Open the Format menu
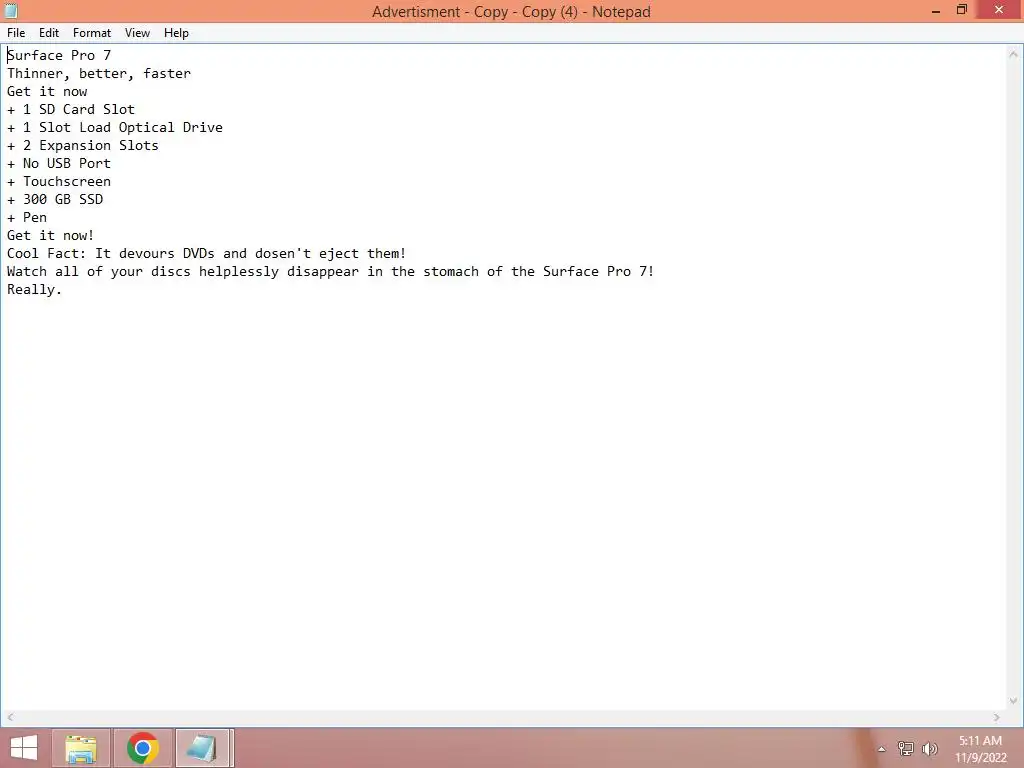Image resolution: width=1024 pixels, height=768 pixels. (91, 33)
